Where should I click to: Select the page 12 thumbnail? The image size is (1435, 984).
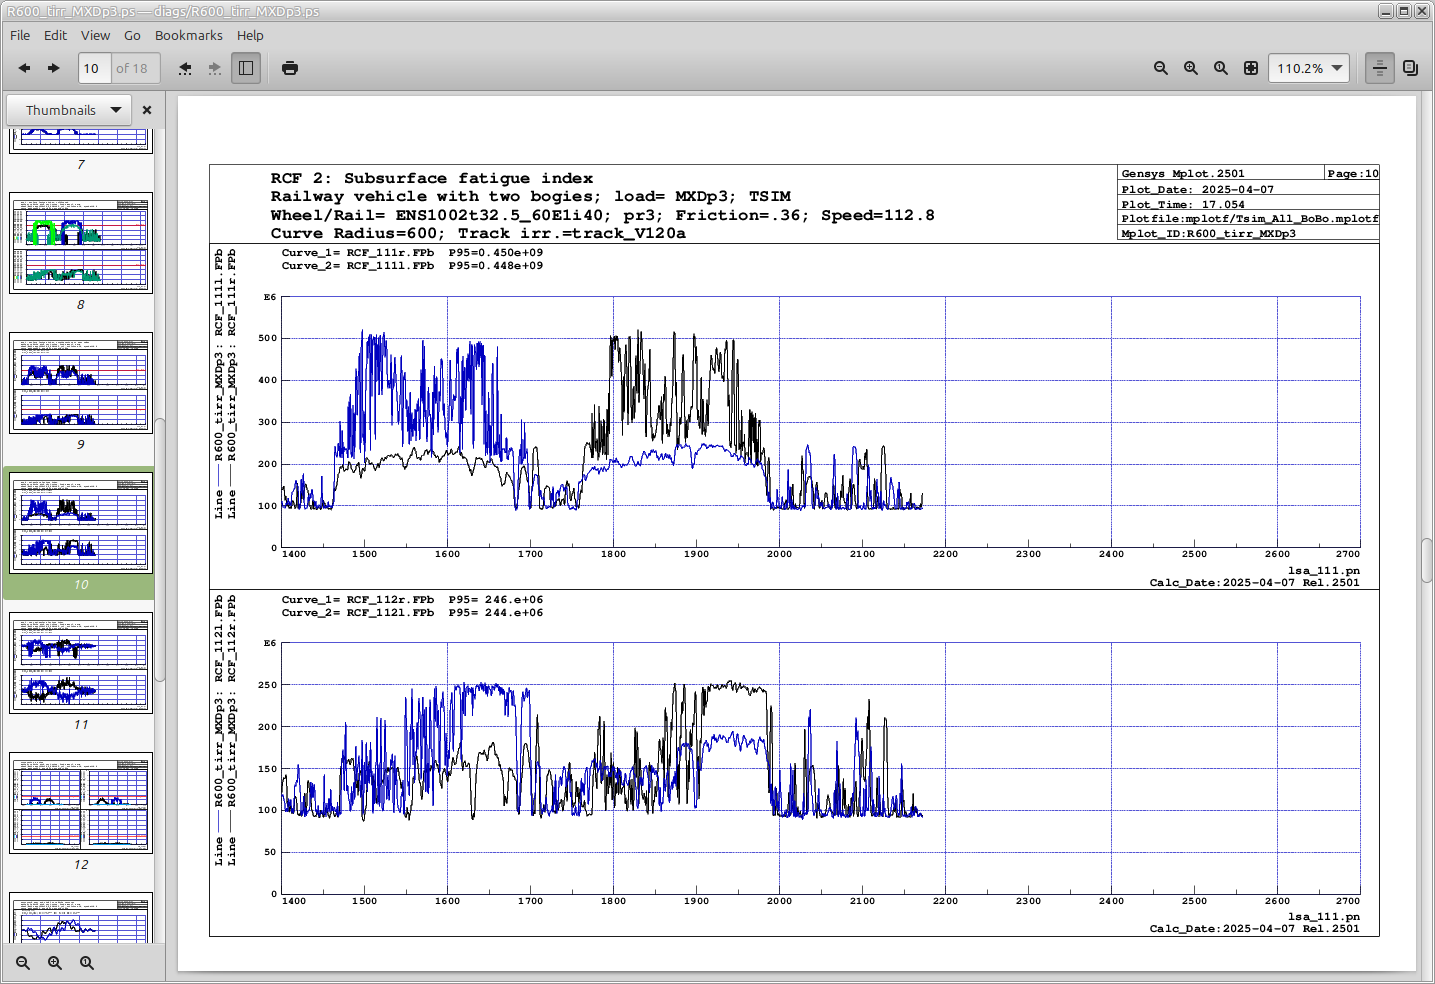(x=81, y=803)
